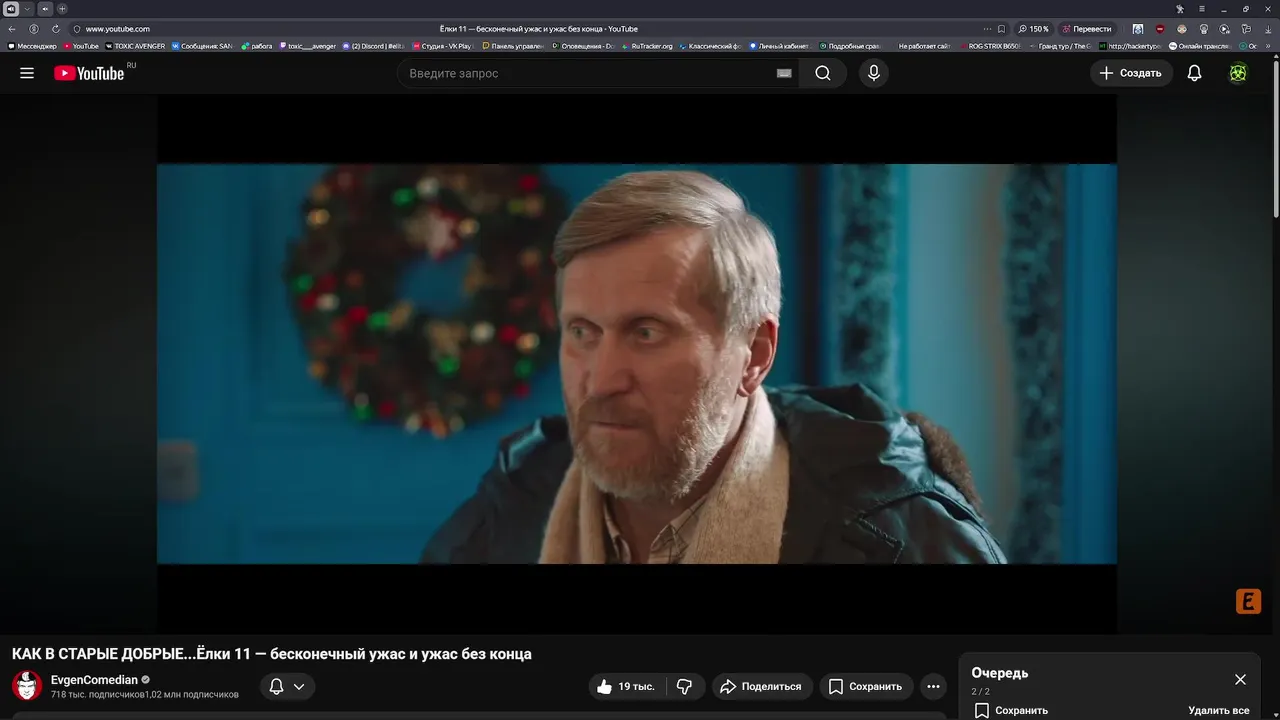Open browser downloads arrow icon
Image resolution: width=1280 pixels, height=720 pixels.
(x=1268, y=29)
